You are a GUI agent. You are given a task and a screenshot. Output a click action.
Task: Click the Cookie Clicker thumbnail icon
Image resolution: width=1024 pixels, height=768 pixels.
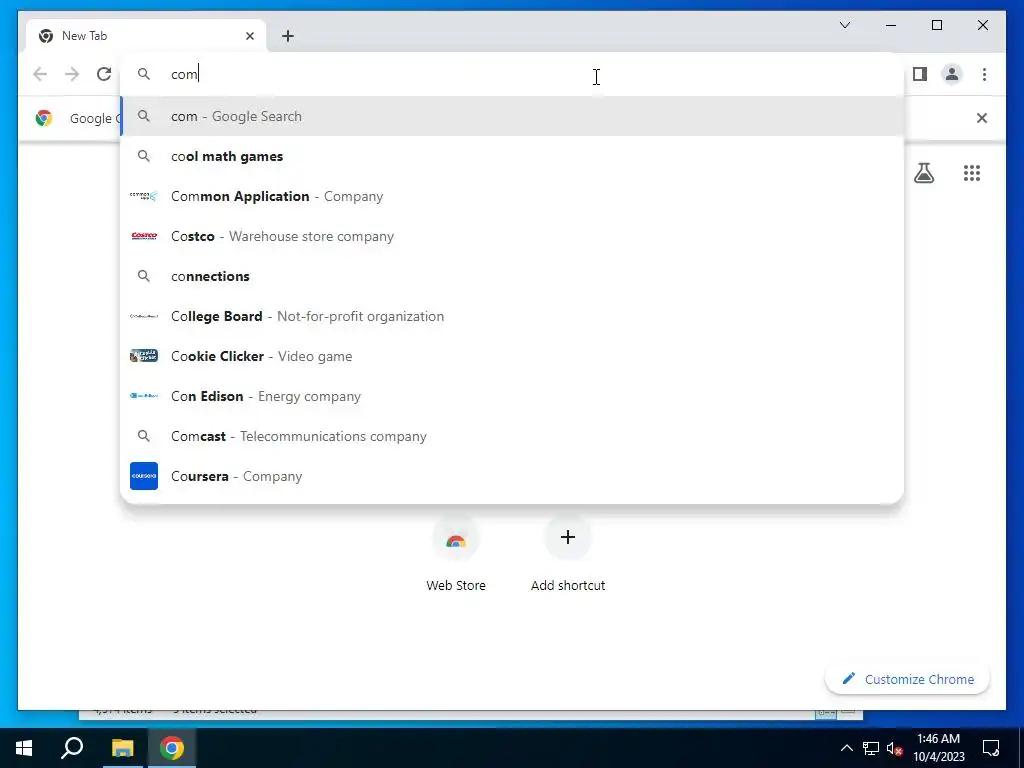coord(144,356)
